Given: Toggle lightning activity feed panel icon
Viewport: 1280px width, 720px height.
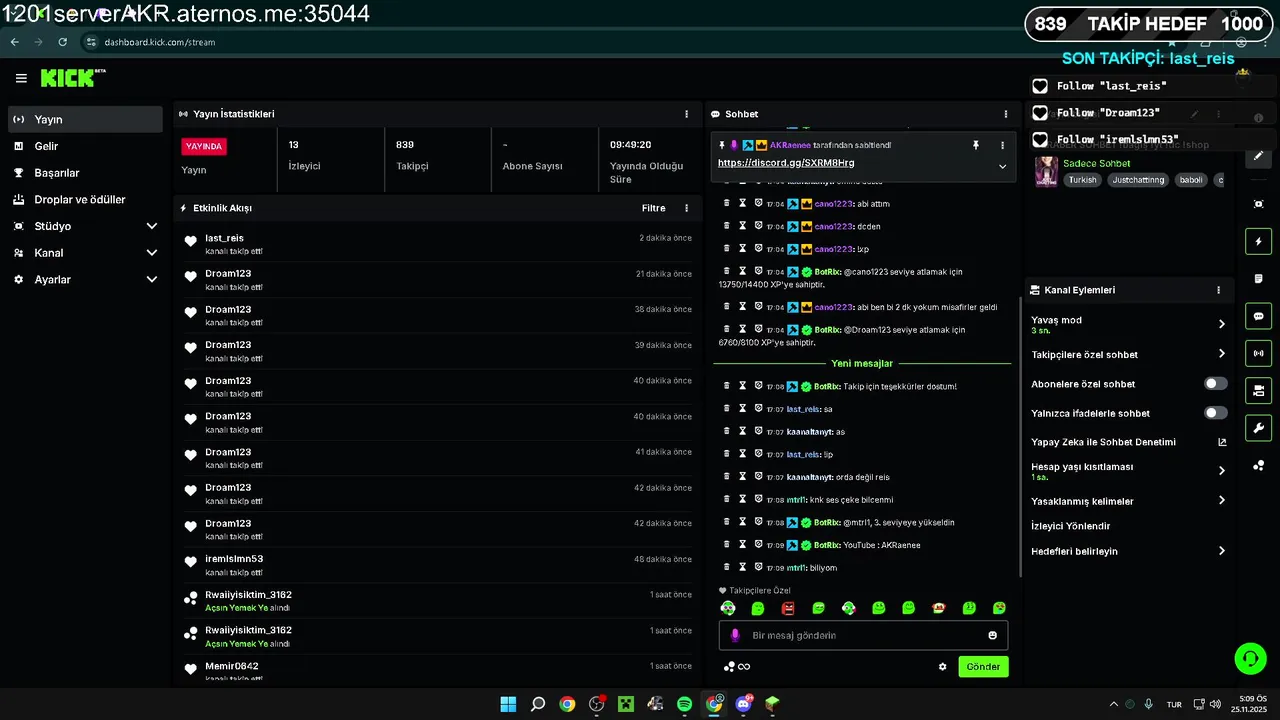Looking at the screenshot, I should (x=1258, y=241).
